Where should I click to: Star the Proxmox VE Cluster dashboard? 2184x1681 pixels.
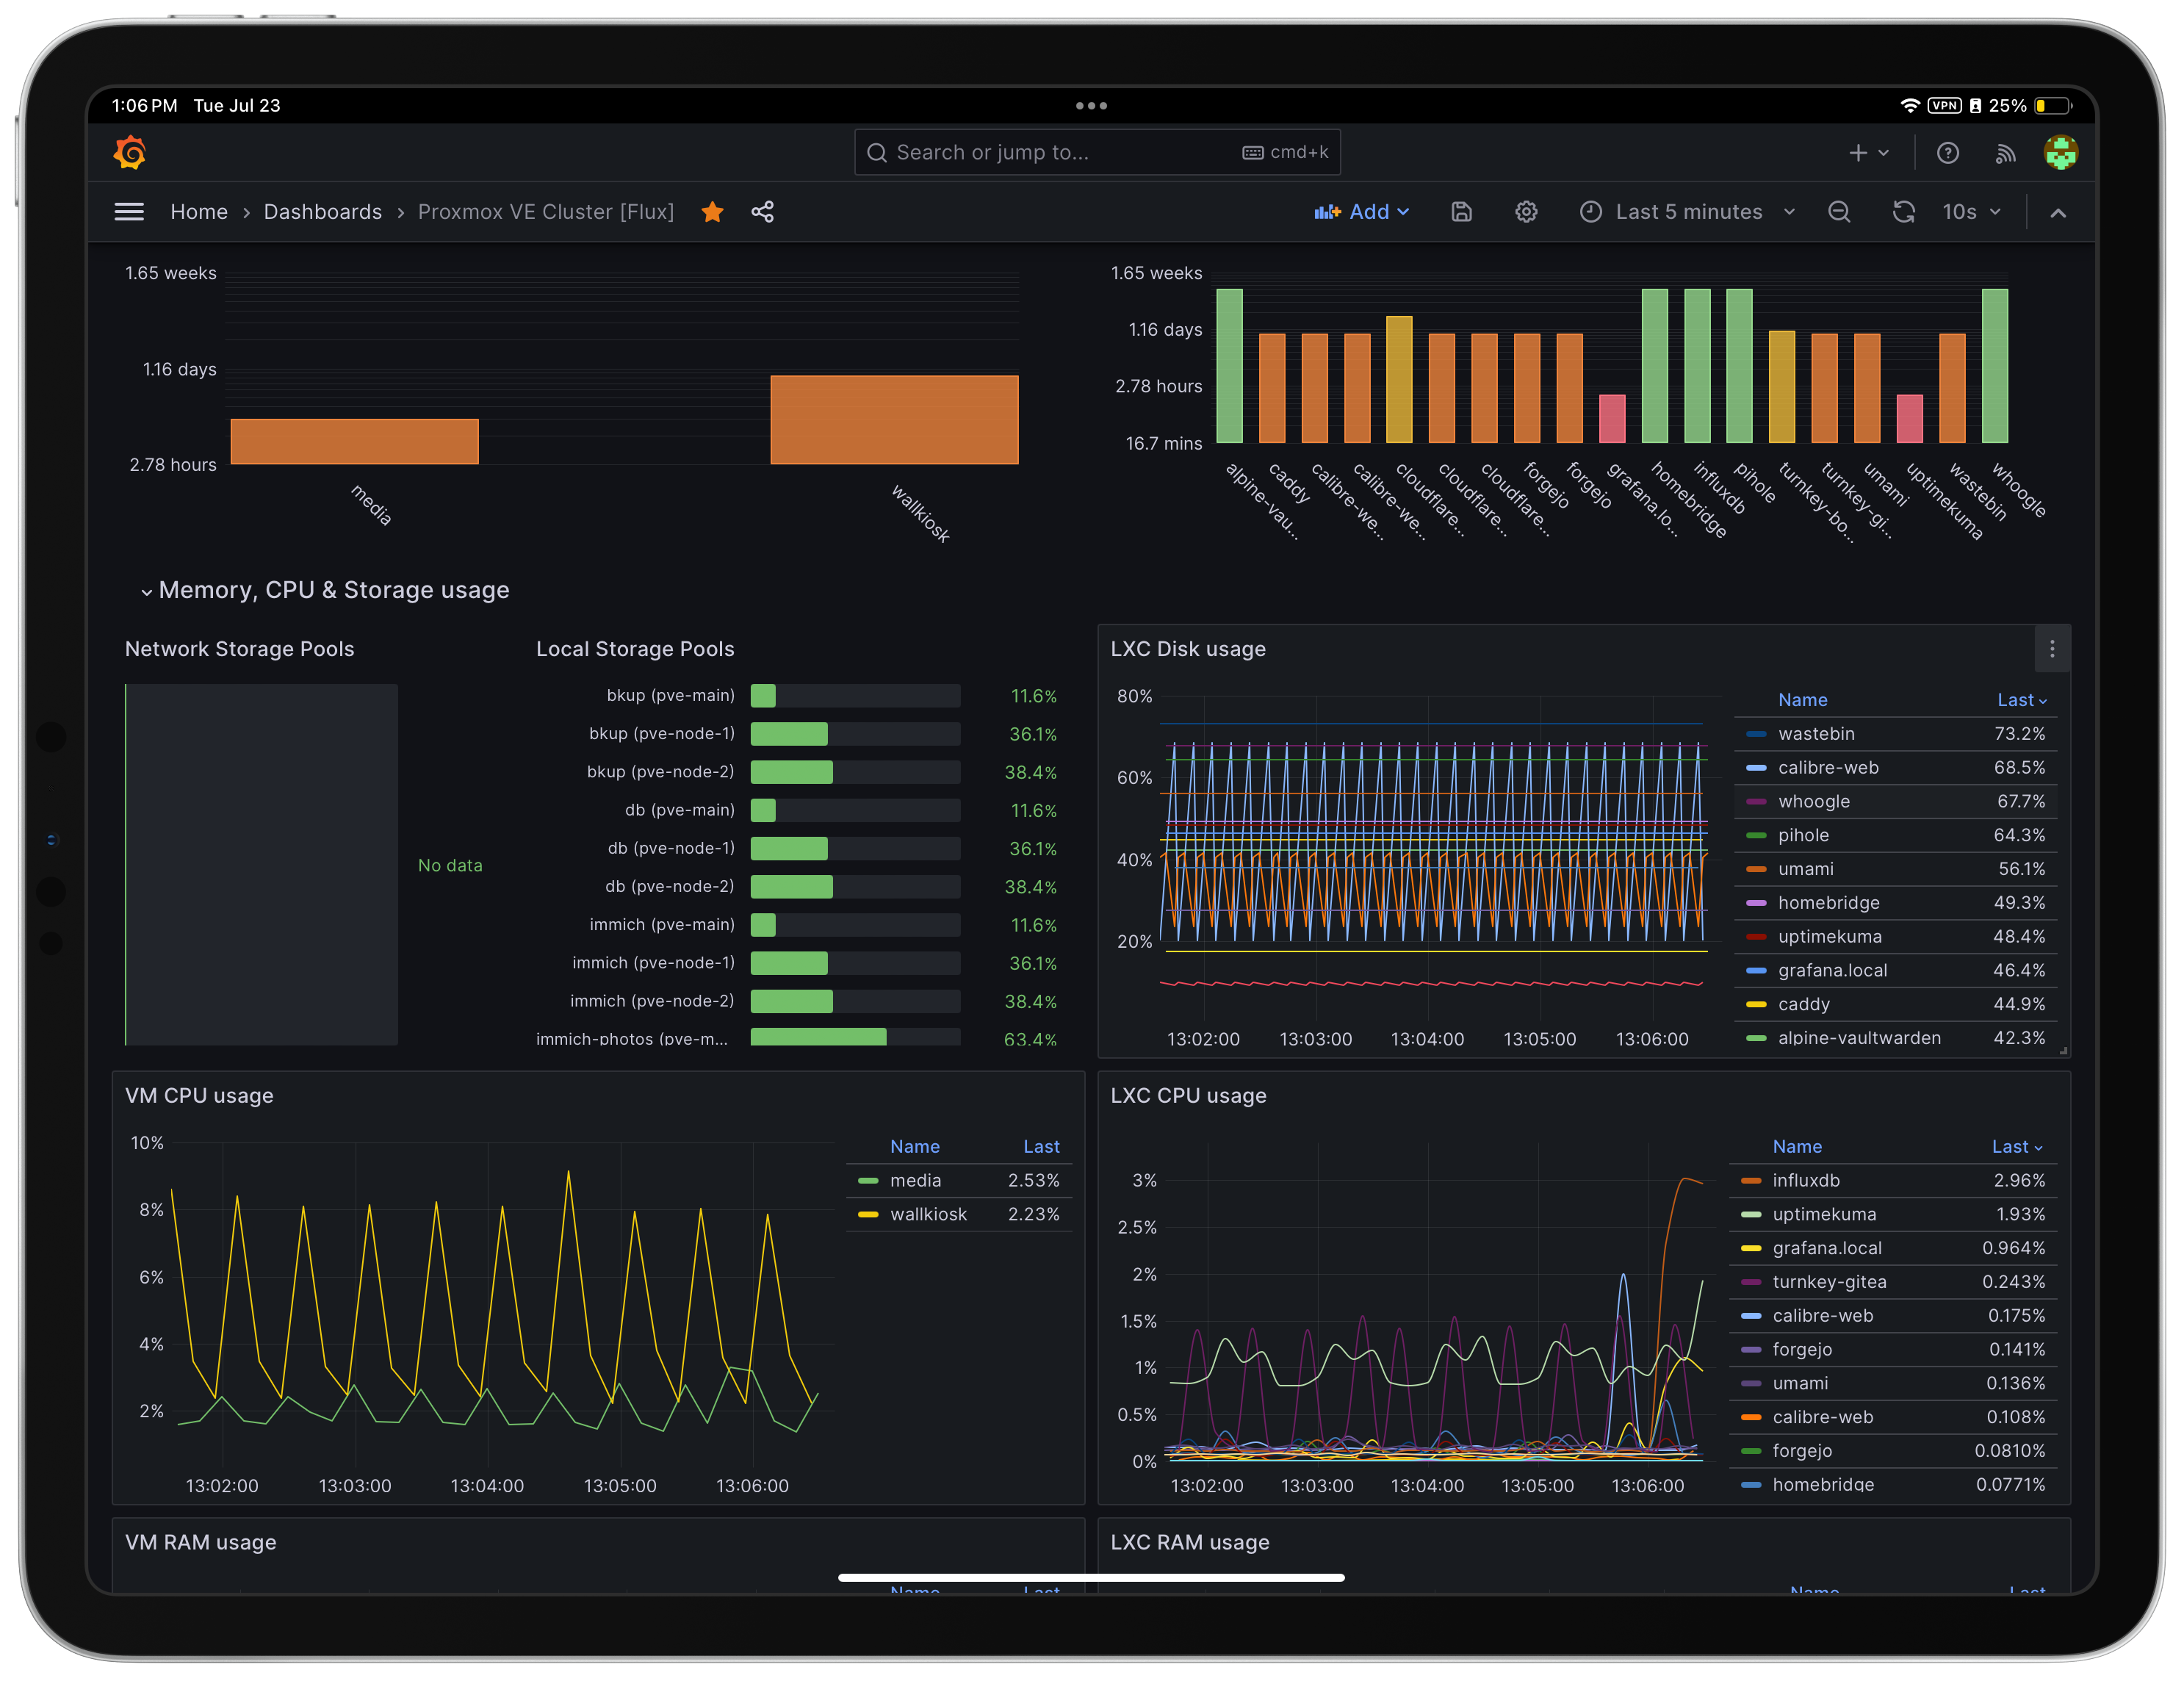tap(712, 212)
